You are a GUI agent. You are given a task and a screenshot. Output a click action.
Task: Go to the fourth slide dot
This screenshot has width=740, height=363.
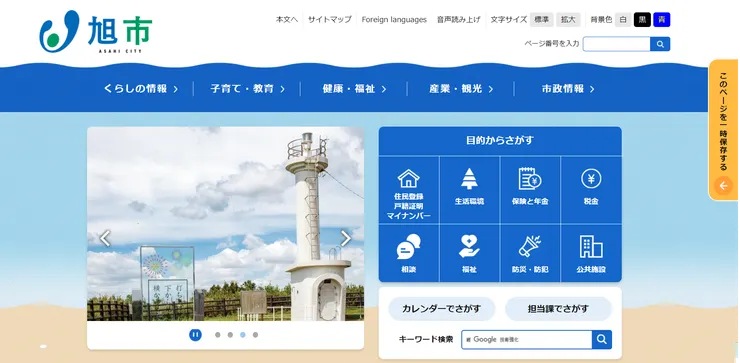(x=255, y=335)
